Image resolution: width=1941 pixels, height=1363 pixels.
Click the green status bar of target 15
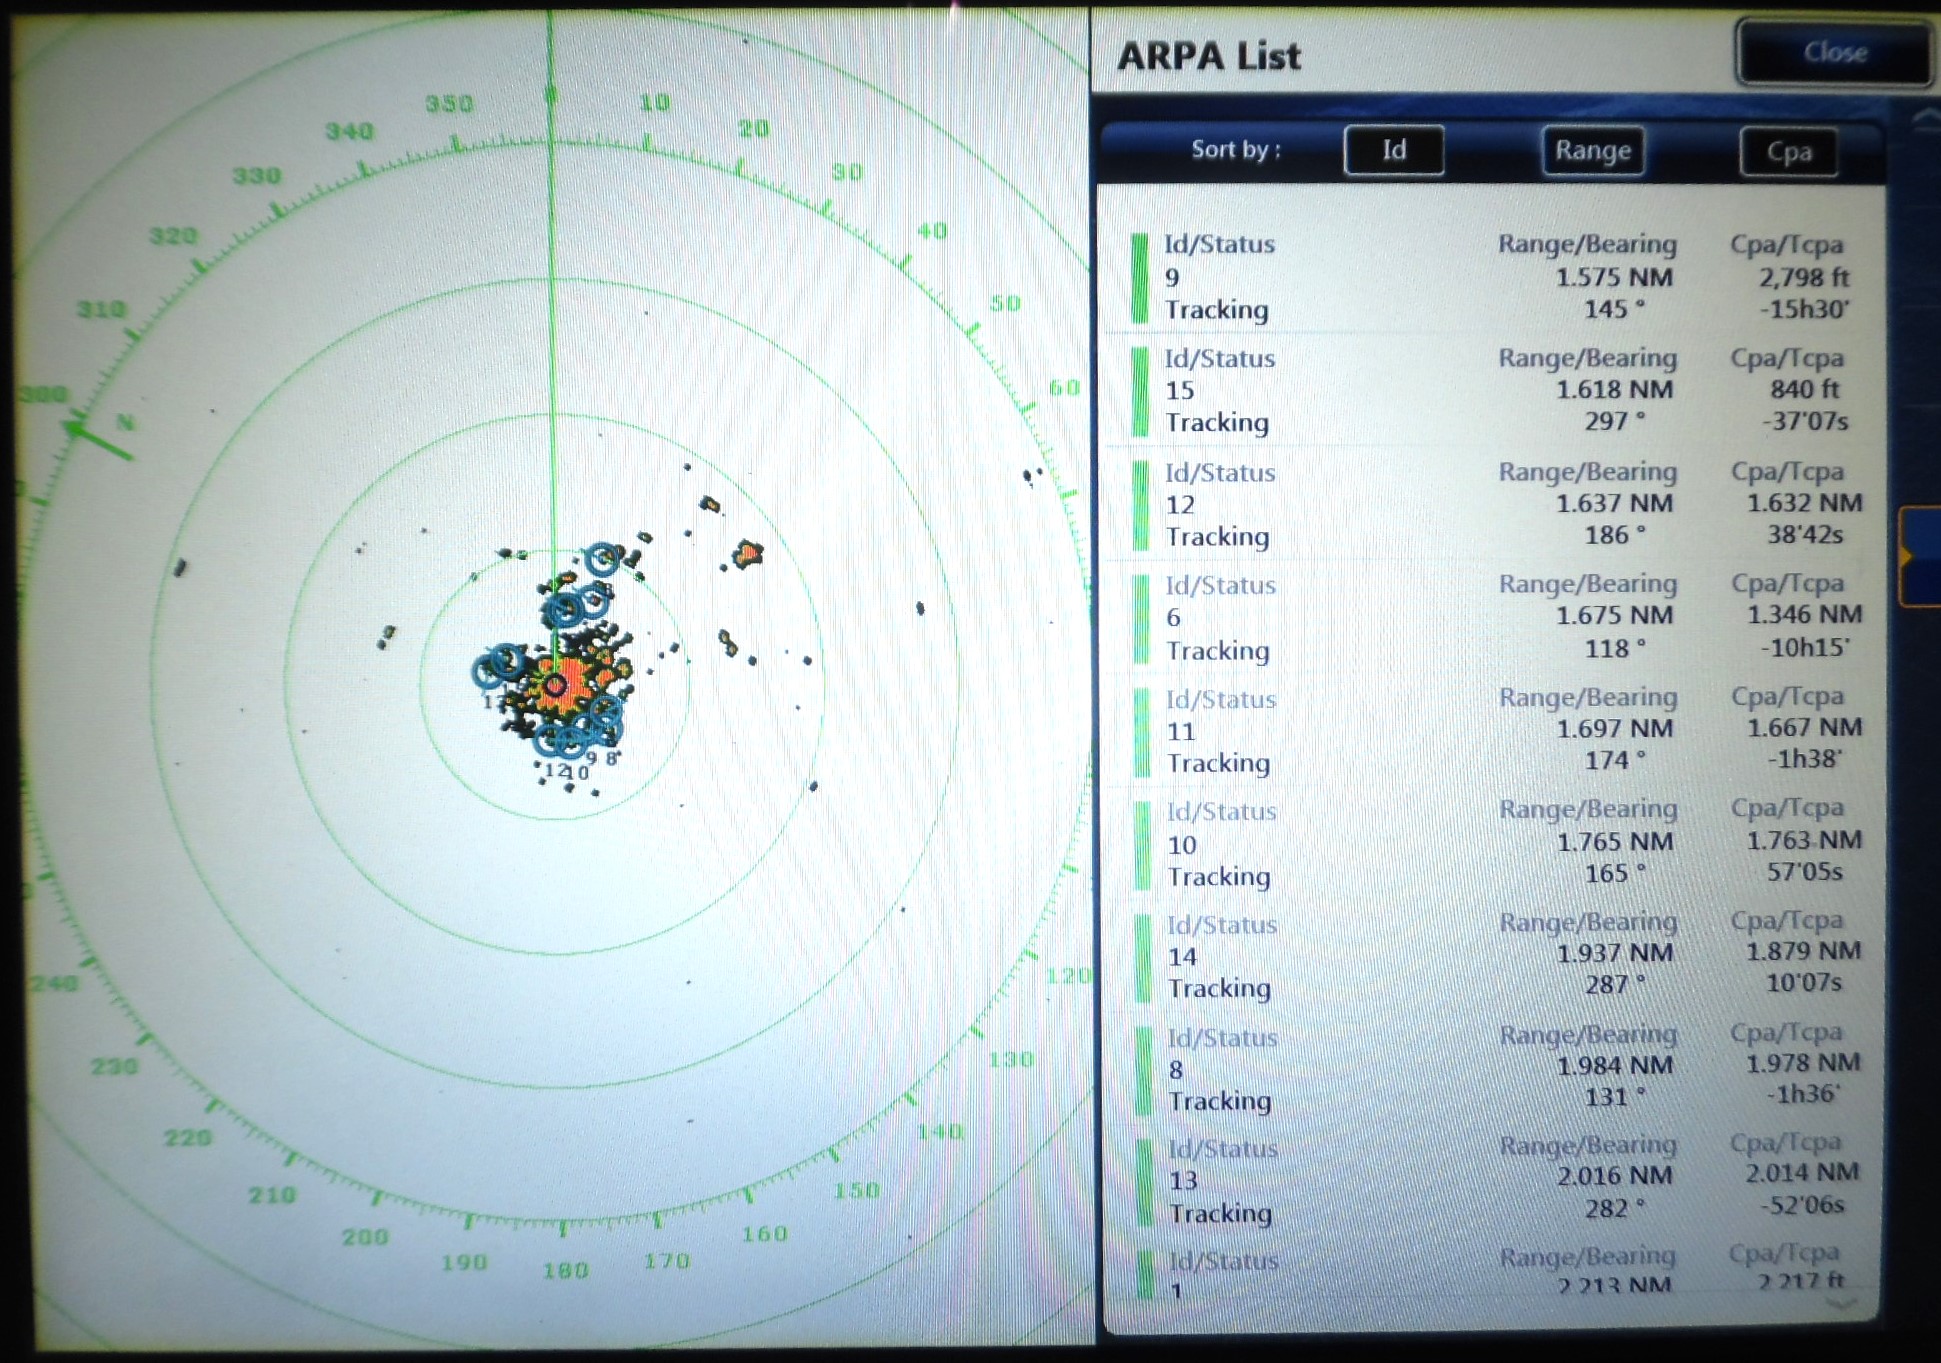(1139, 391)
